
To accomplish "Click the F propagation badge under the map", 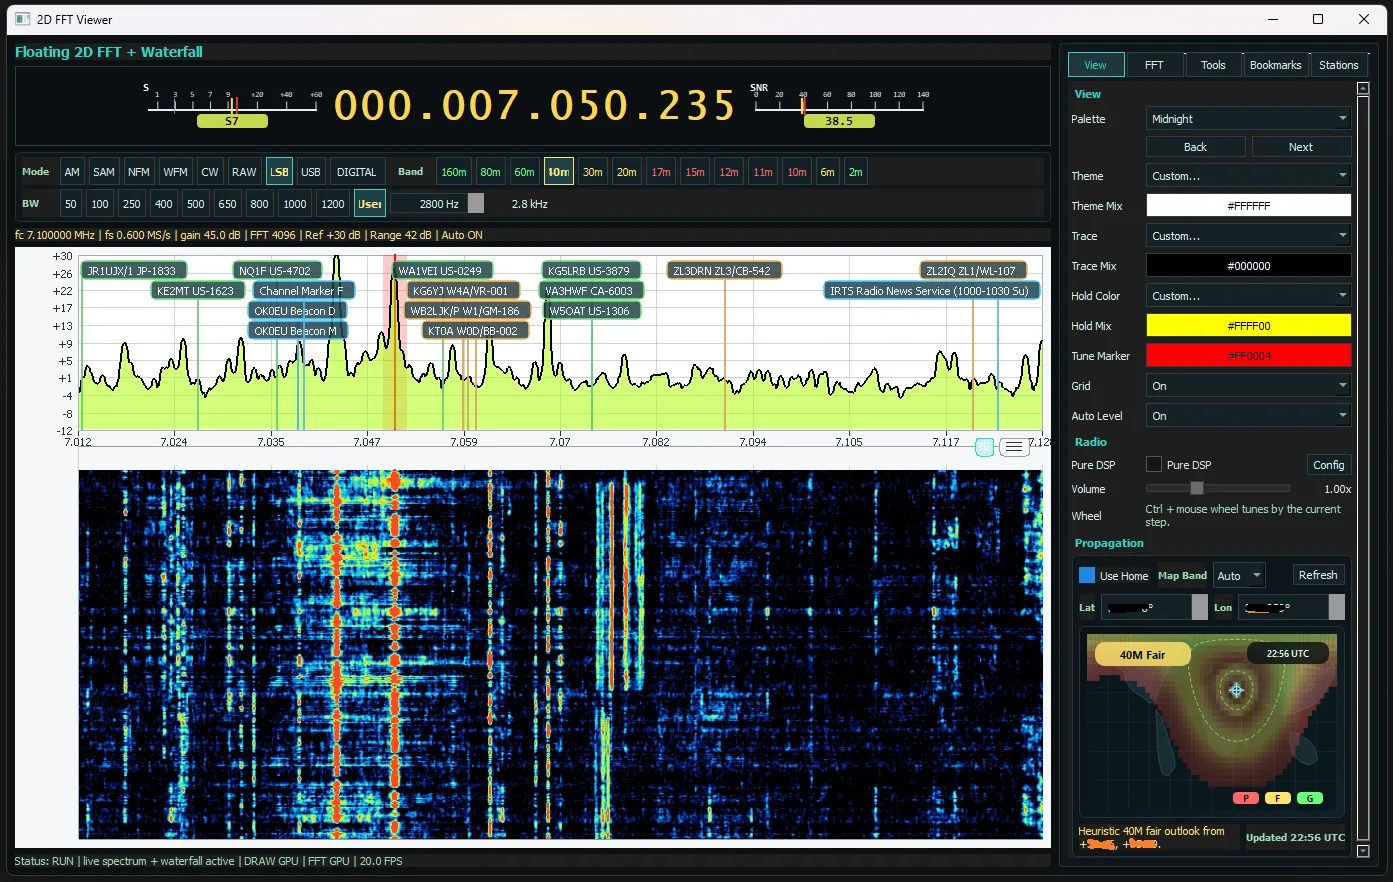I will [1278, 797].
